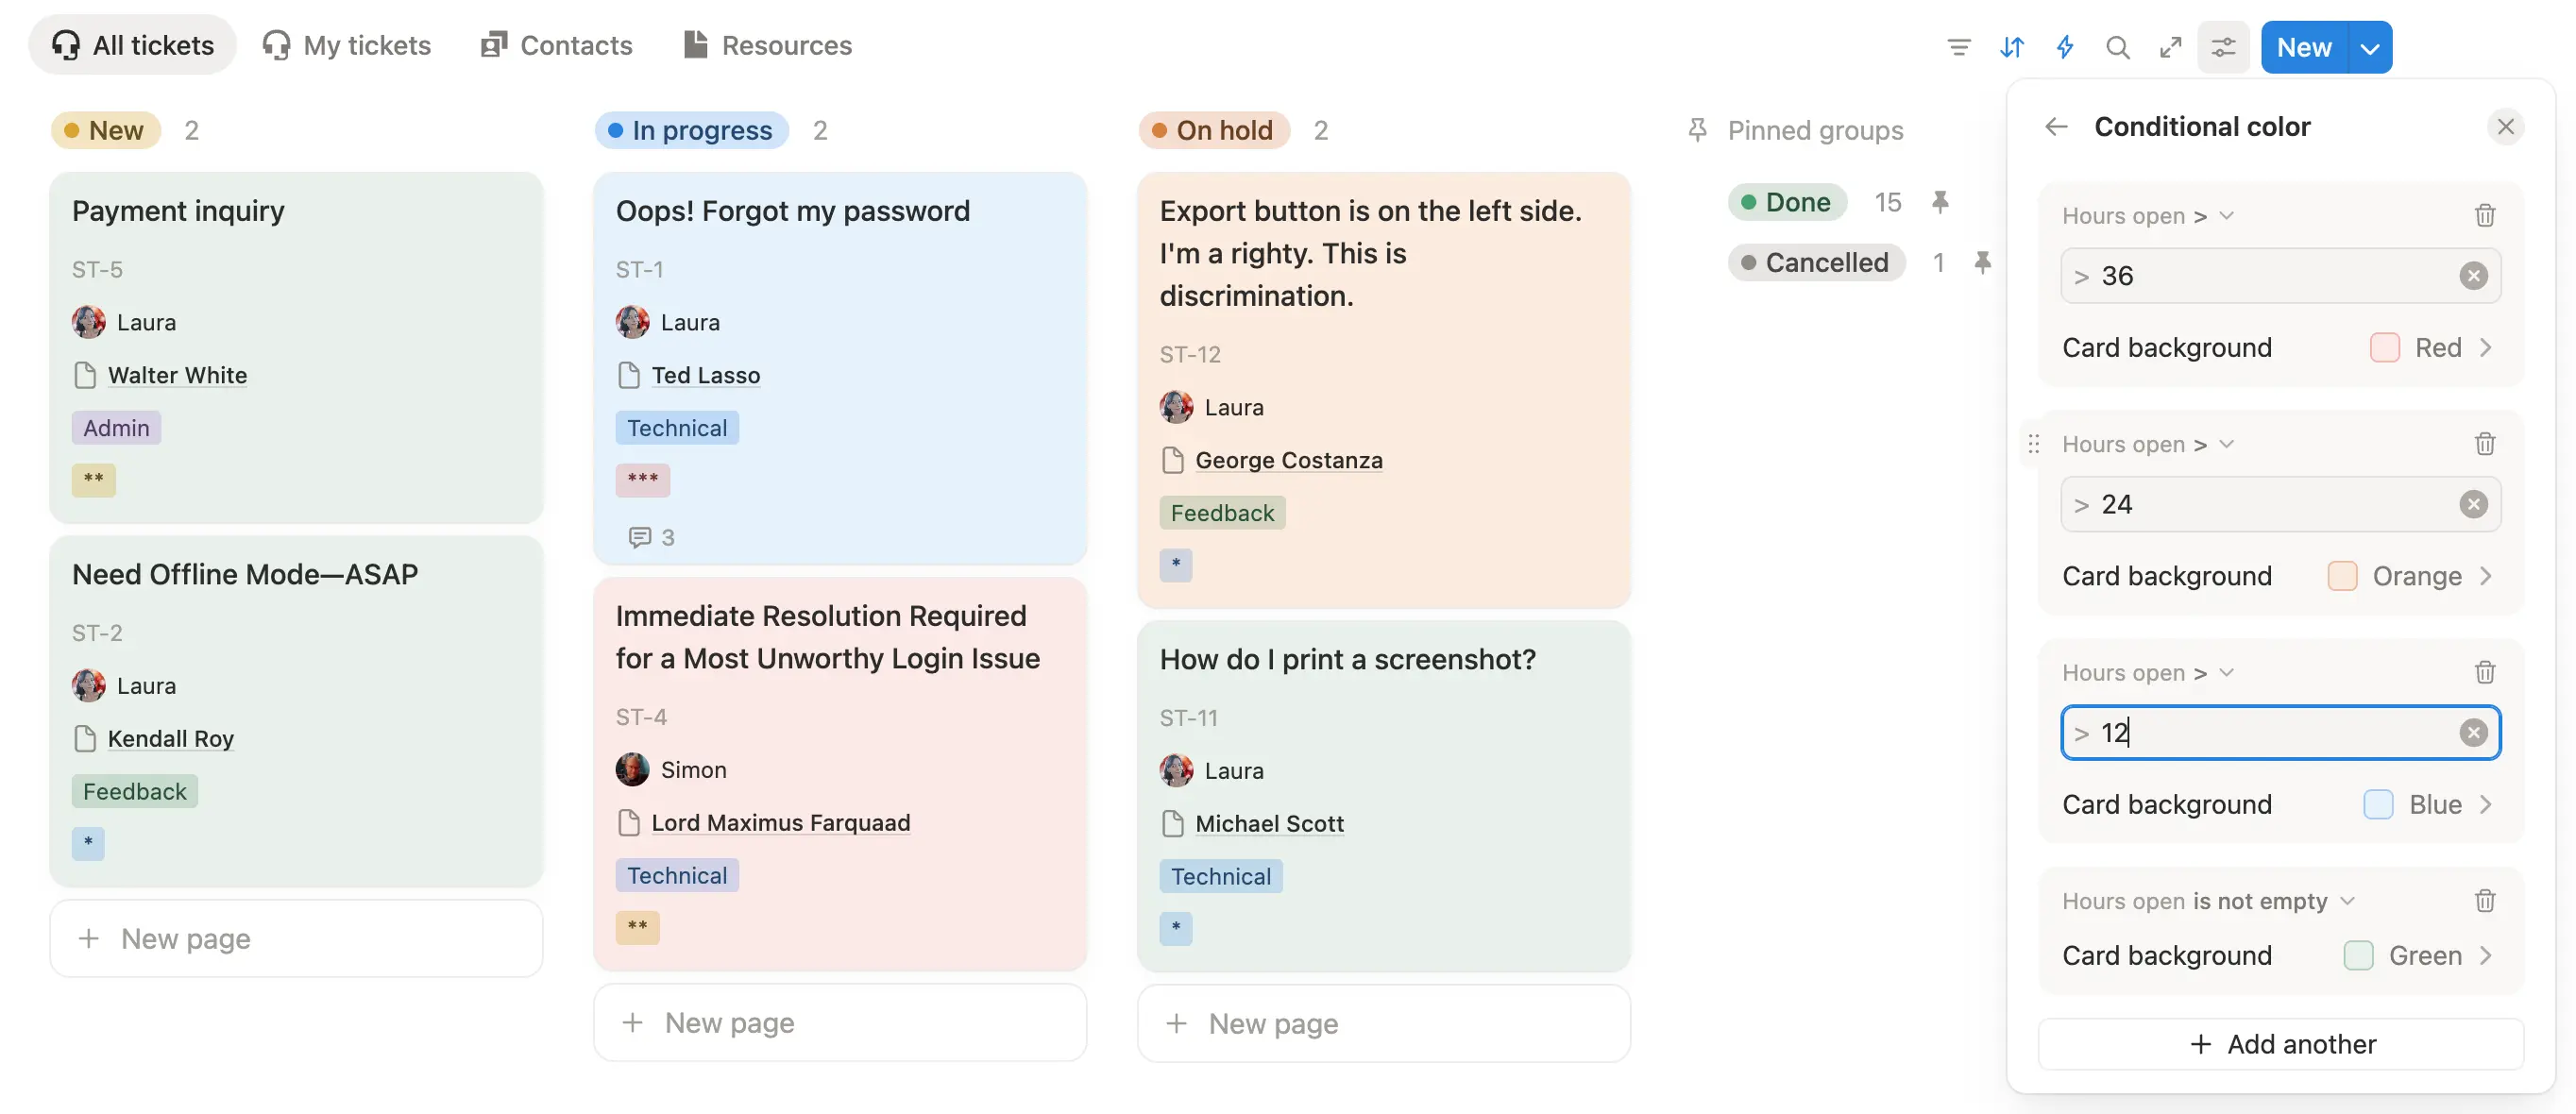Open the Contacts tab
Viewport: 2576px width, 1114px height.
click(x=556, y=45)
